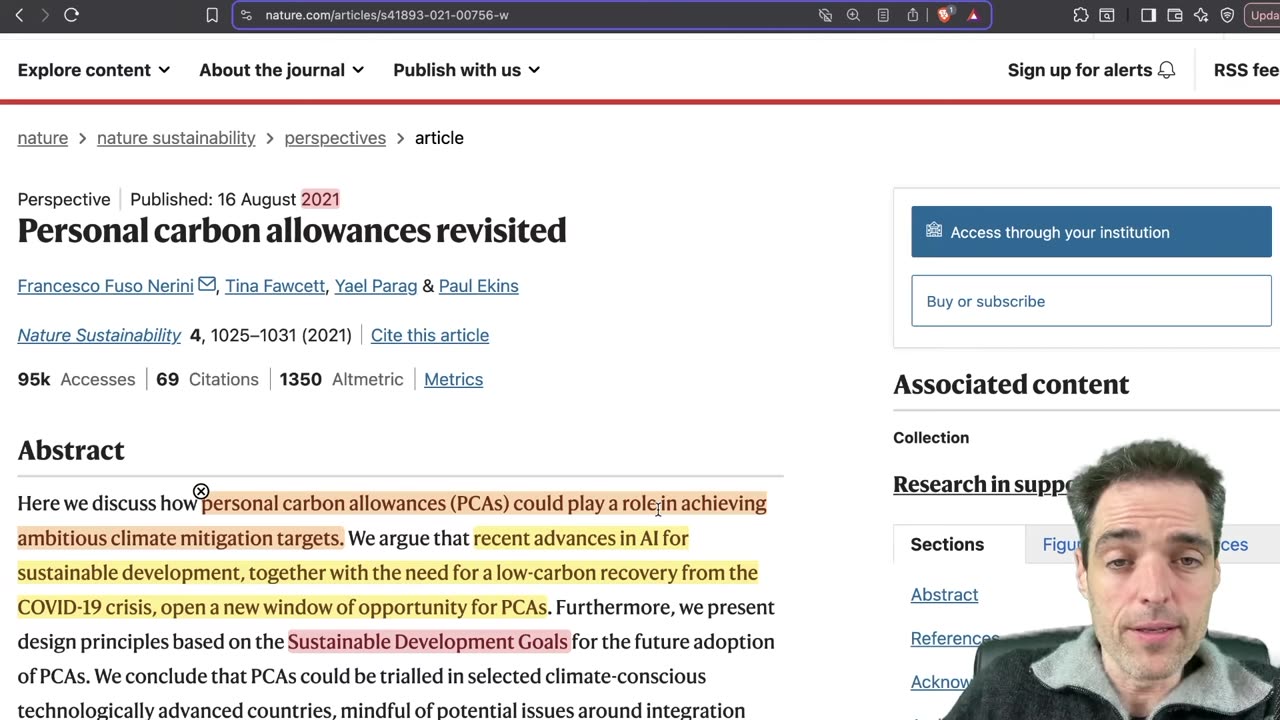
Task: Click the email envelope icon beside Nerini
Action: 207,285
